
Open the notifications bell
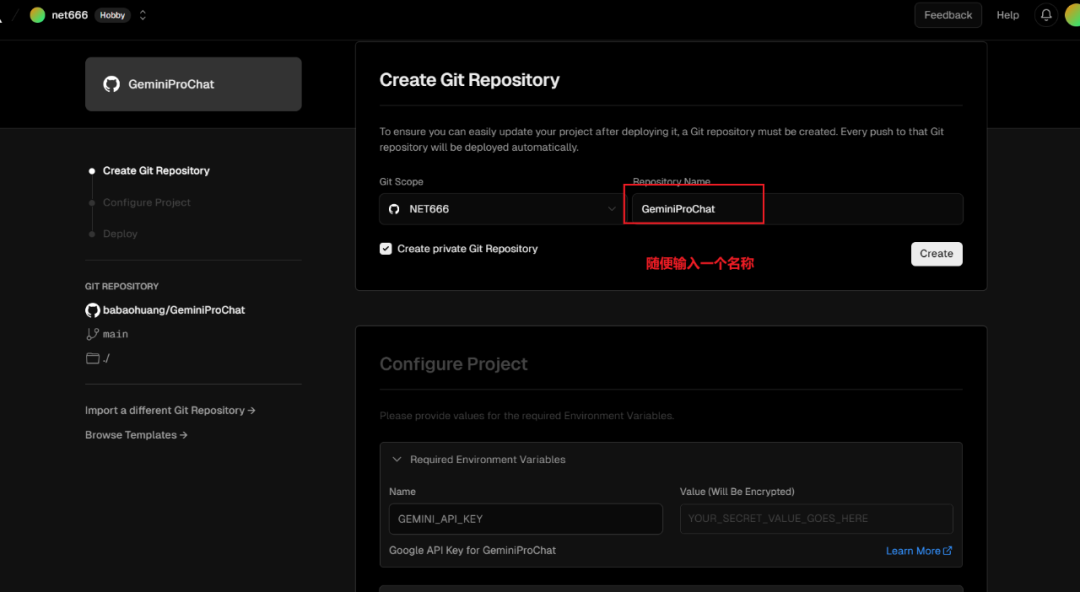point(1046,15)
